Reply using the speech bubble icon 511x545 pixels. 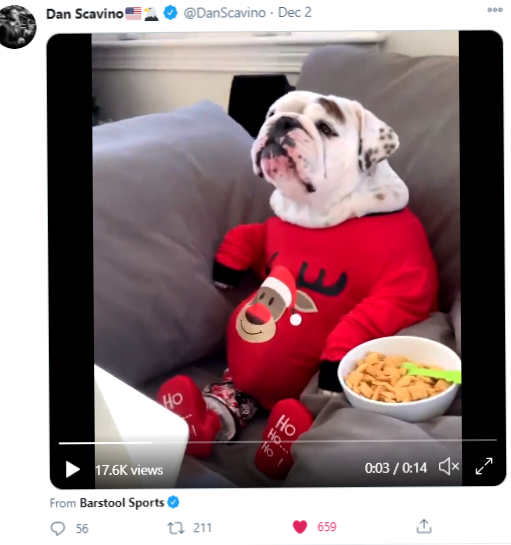[x=58, y=528]
